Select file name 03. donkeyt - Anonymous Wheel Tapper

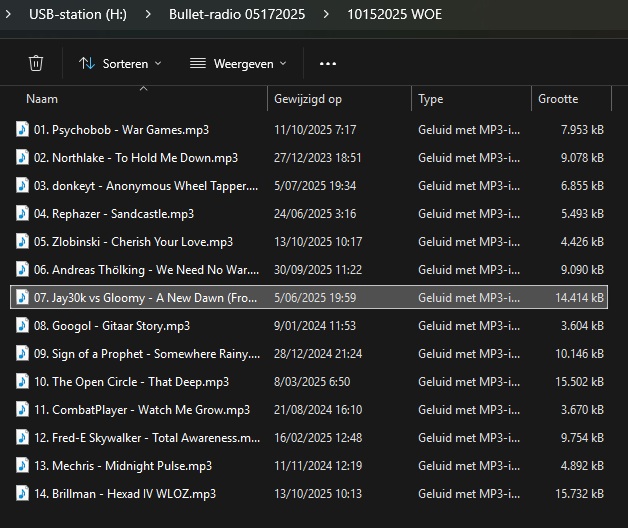click(146, 186)
